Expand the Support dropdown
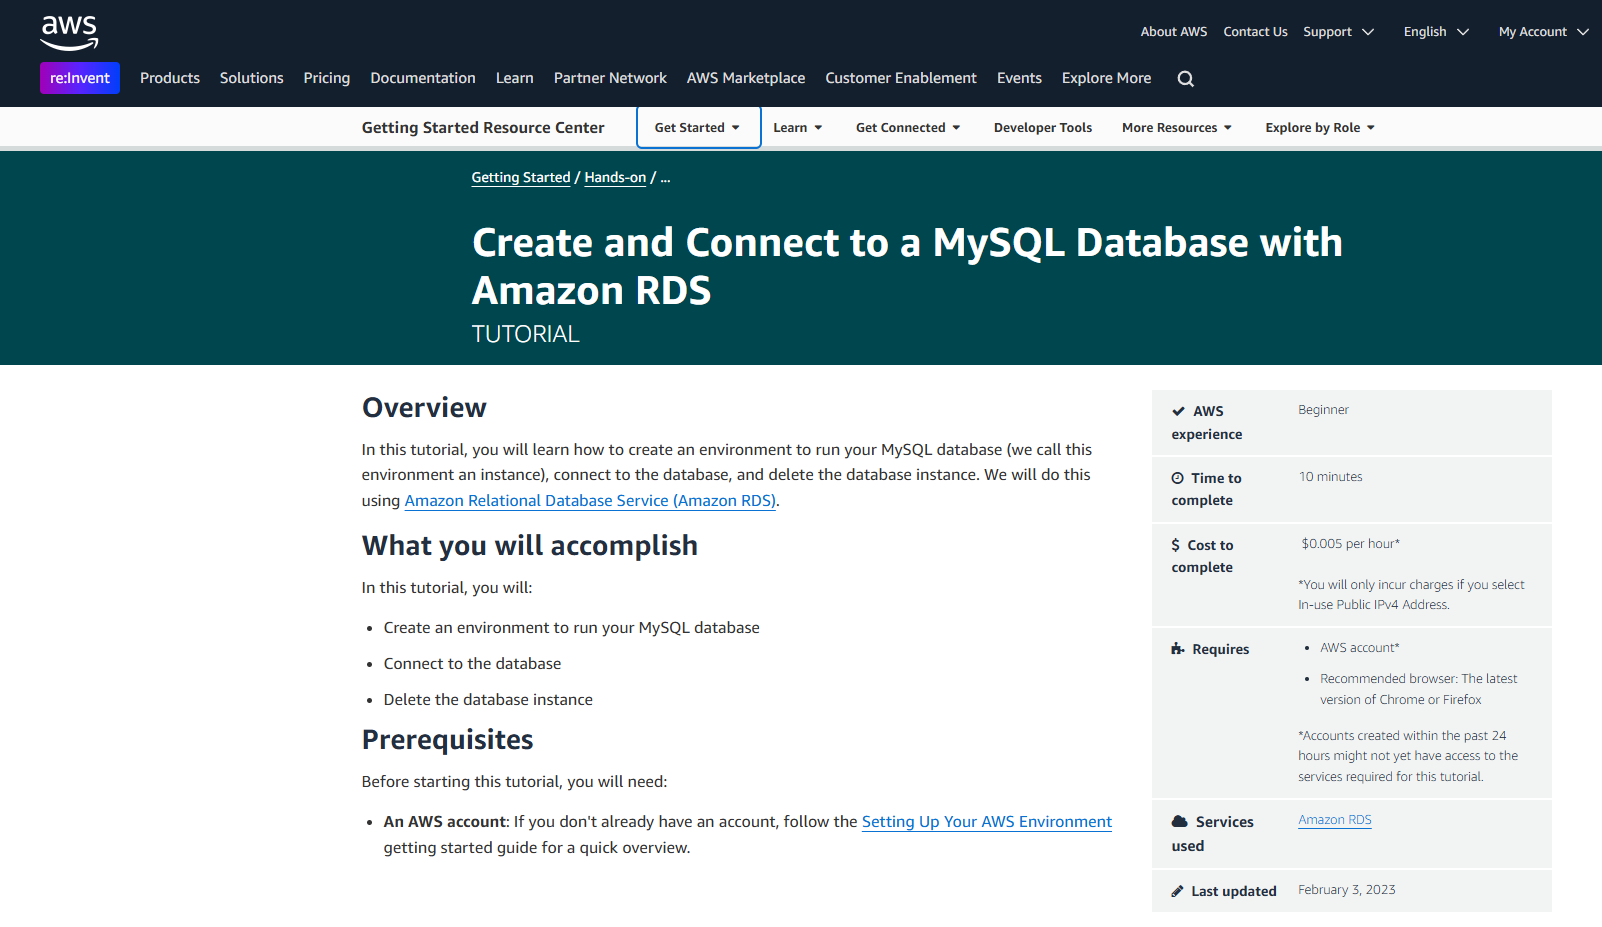Screen dimensions: 1602x927 pyautogui.click(x=1338, y=32)
